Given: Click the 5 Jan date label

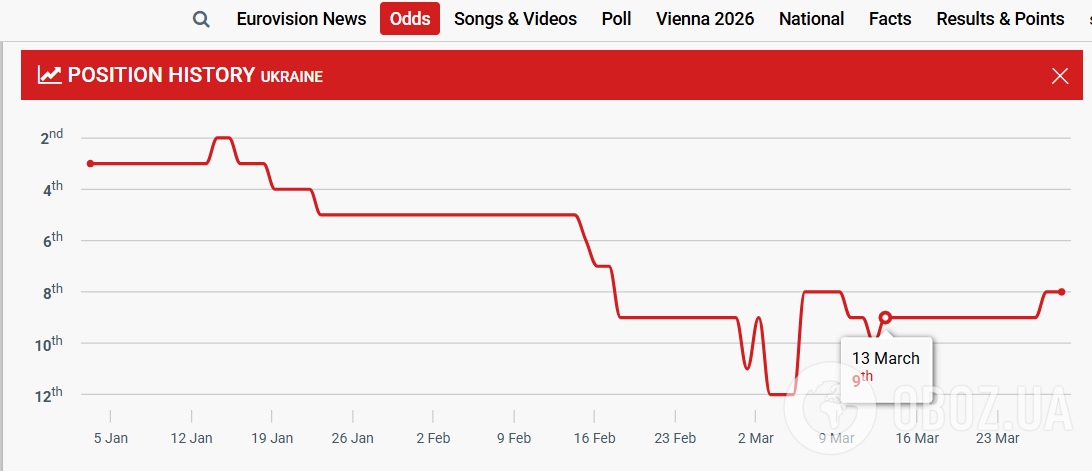Looking at the screenshot, I should click(110, 438).
